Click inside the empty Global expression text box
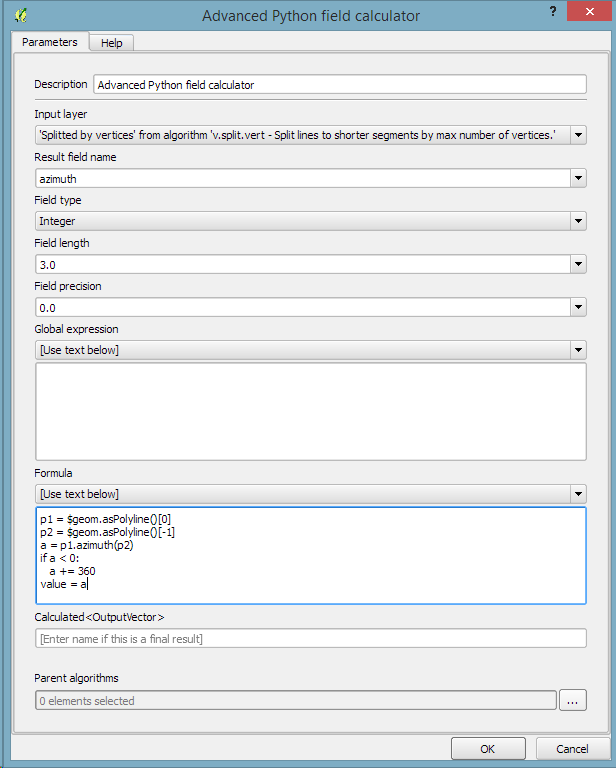Screen dimensions: 616x768 [x=310, y=410]
